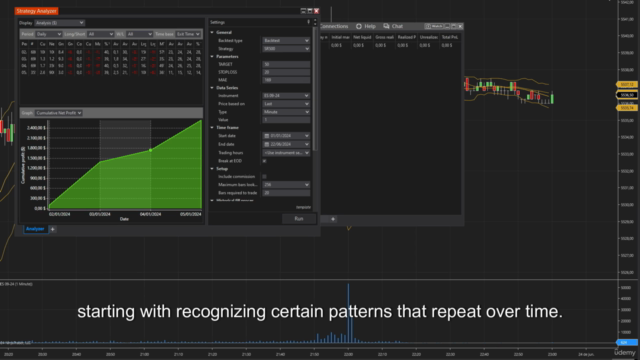
Task: Click the pin icon in Settings header
Action: (x=309, y=22)
